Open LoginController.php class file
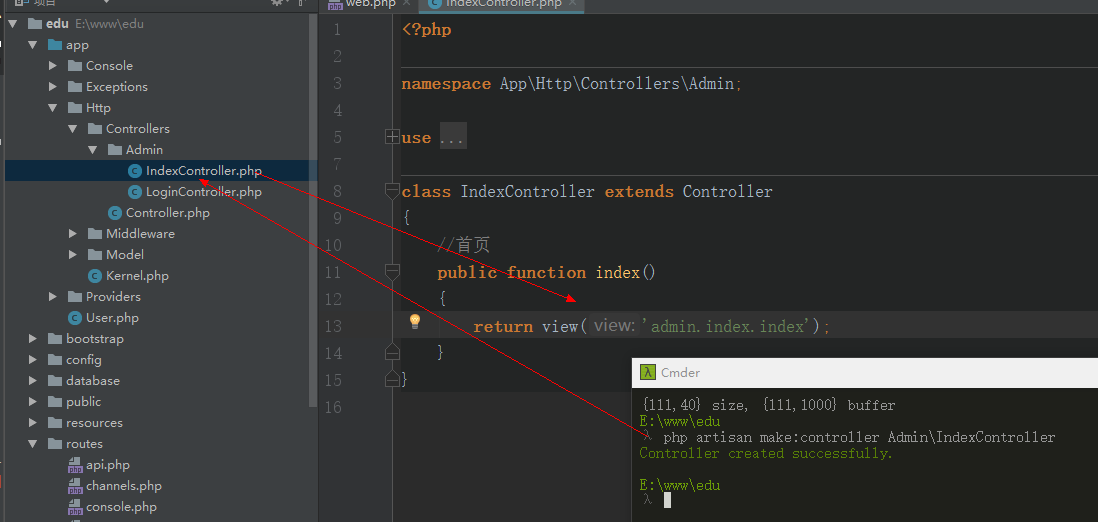The width and height of the screenshot is (1098, 522). pos(203,192)
